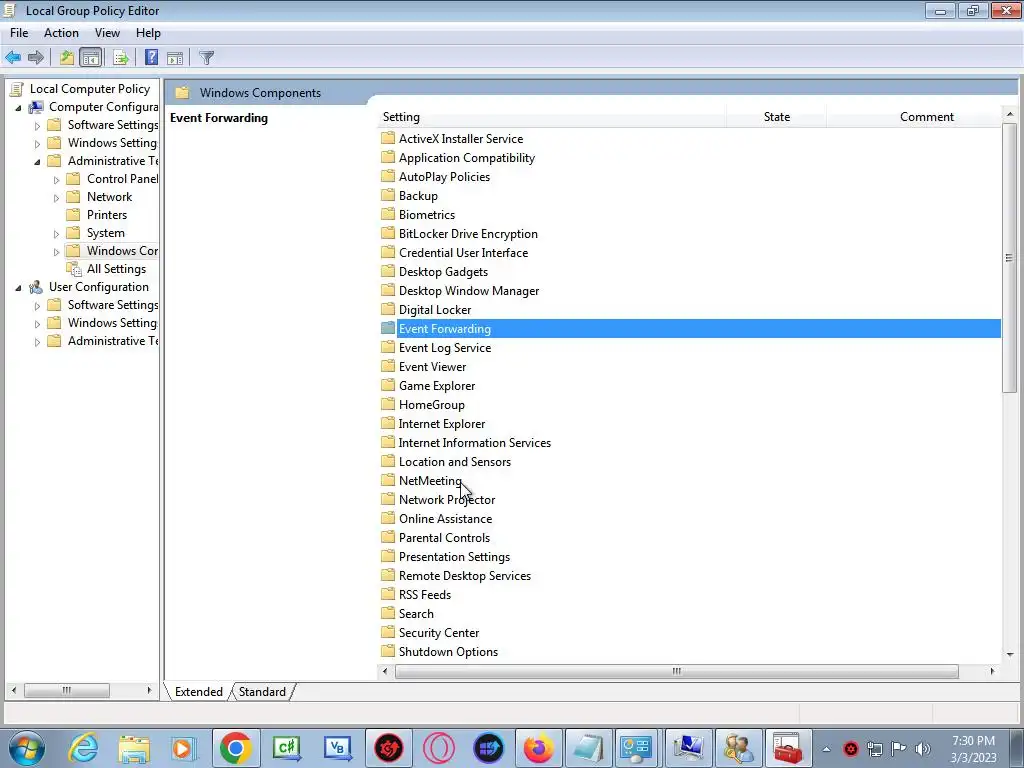Go back using the toolbar Back arrow

[13, 57]
